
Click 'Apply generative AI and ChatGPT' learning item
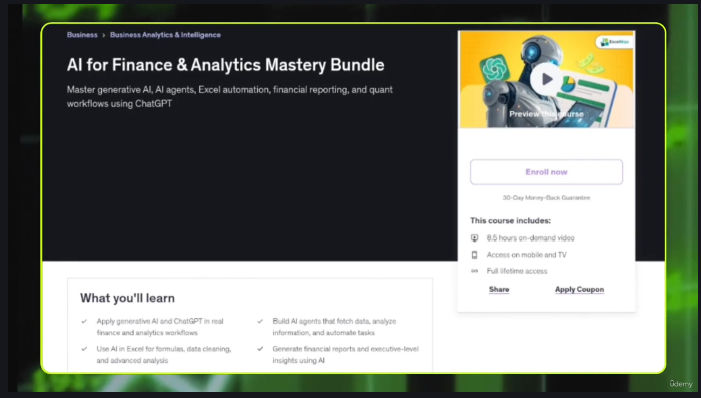pos(160,327)
